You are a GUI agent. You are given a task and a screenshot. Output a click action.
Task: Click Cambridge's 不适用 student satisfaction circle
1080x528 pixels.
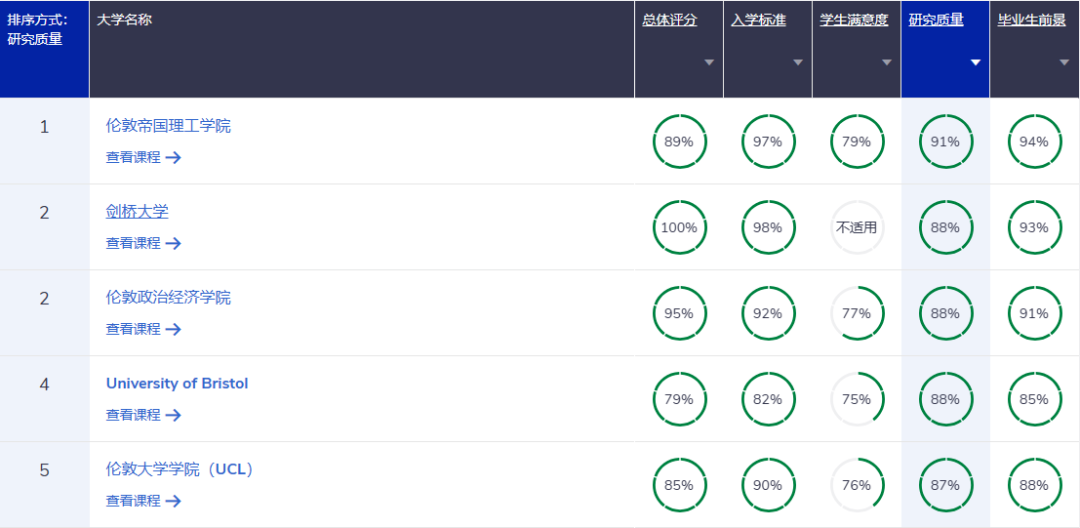(x=857, y=228)
